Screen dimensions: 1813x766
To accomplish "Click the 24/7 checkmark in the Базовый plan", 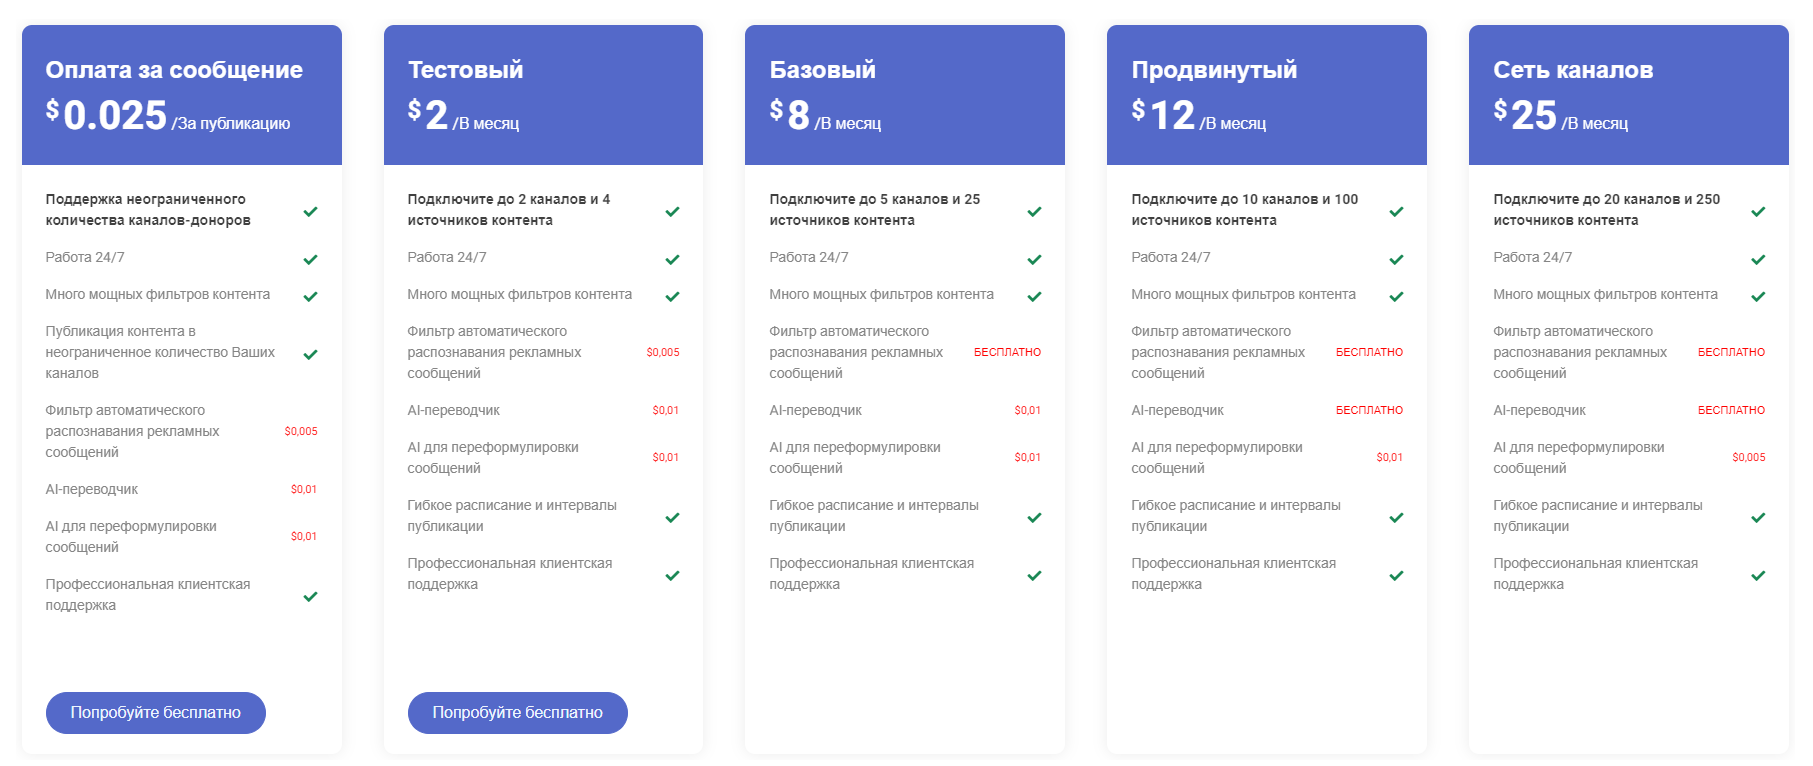I will pos(1035,259).
